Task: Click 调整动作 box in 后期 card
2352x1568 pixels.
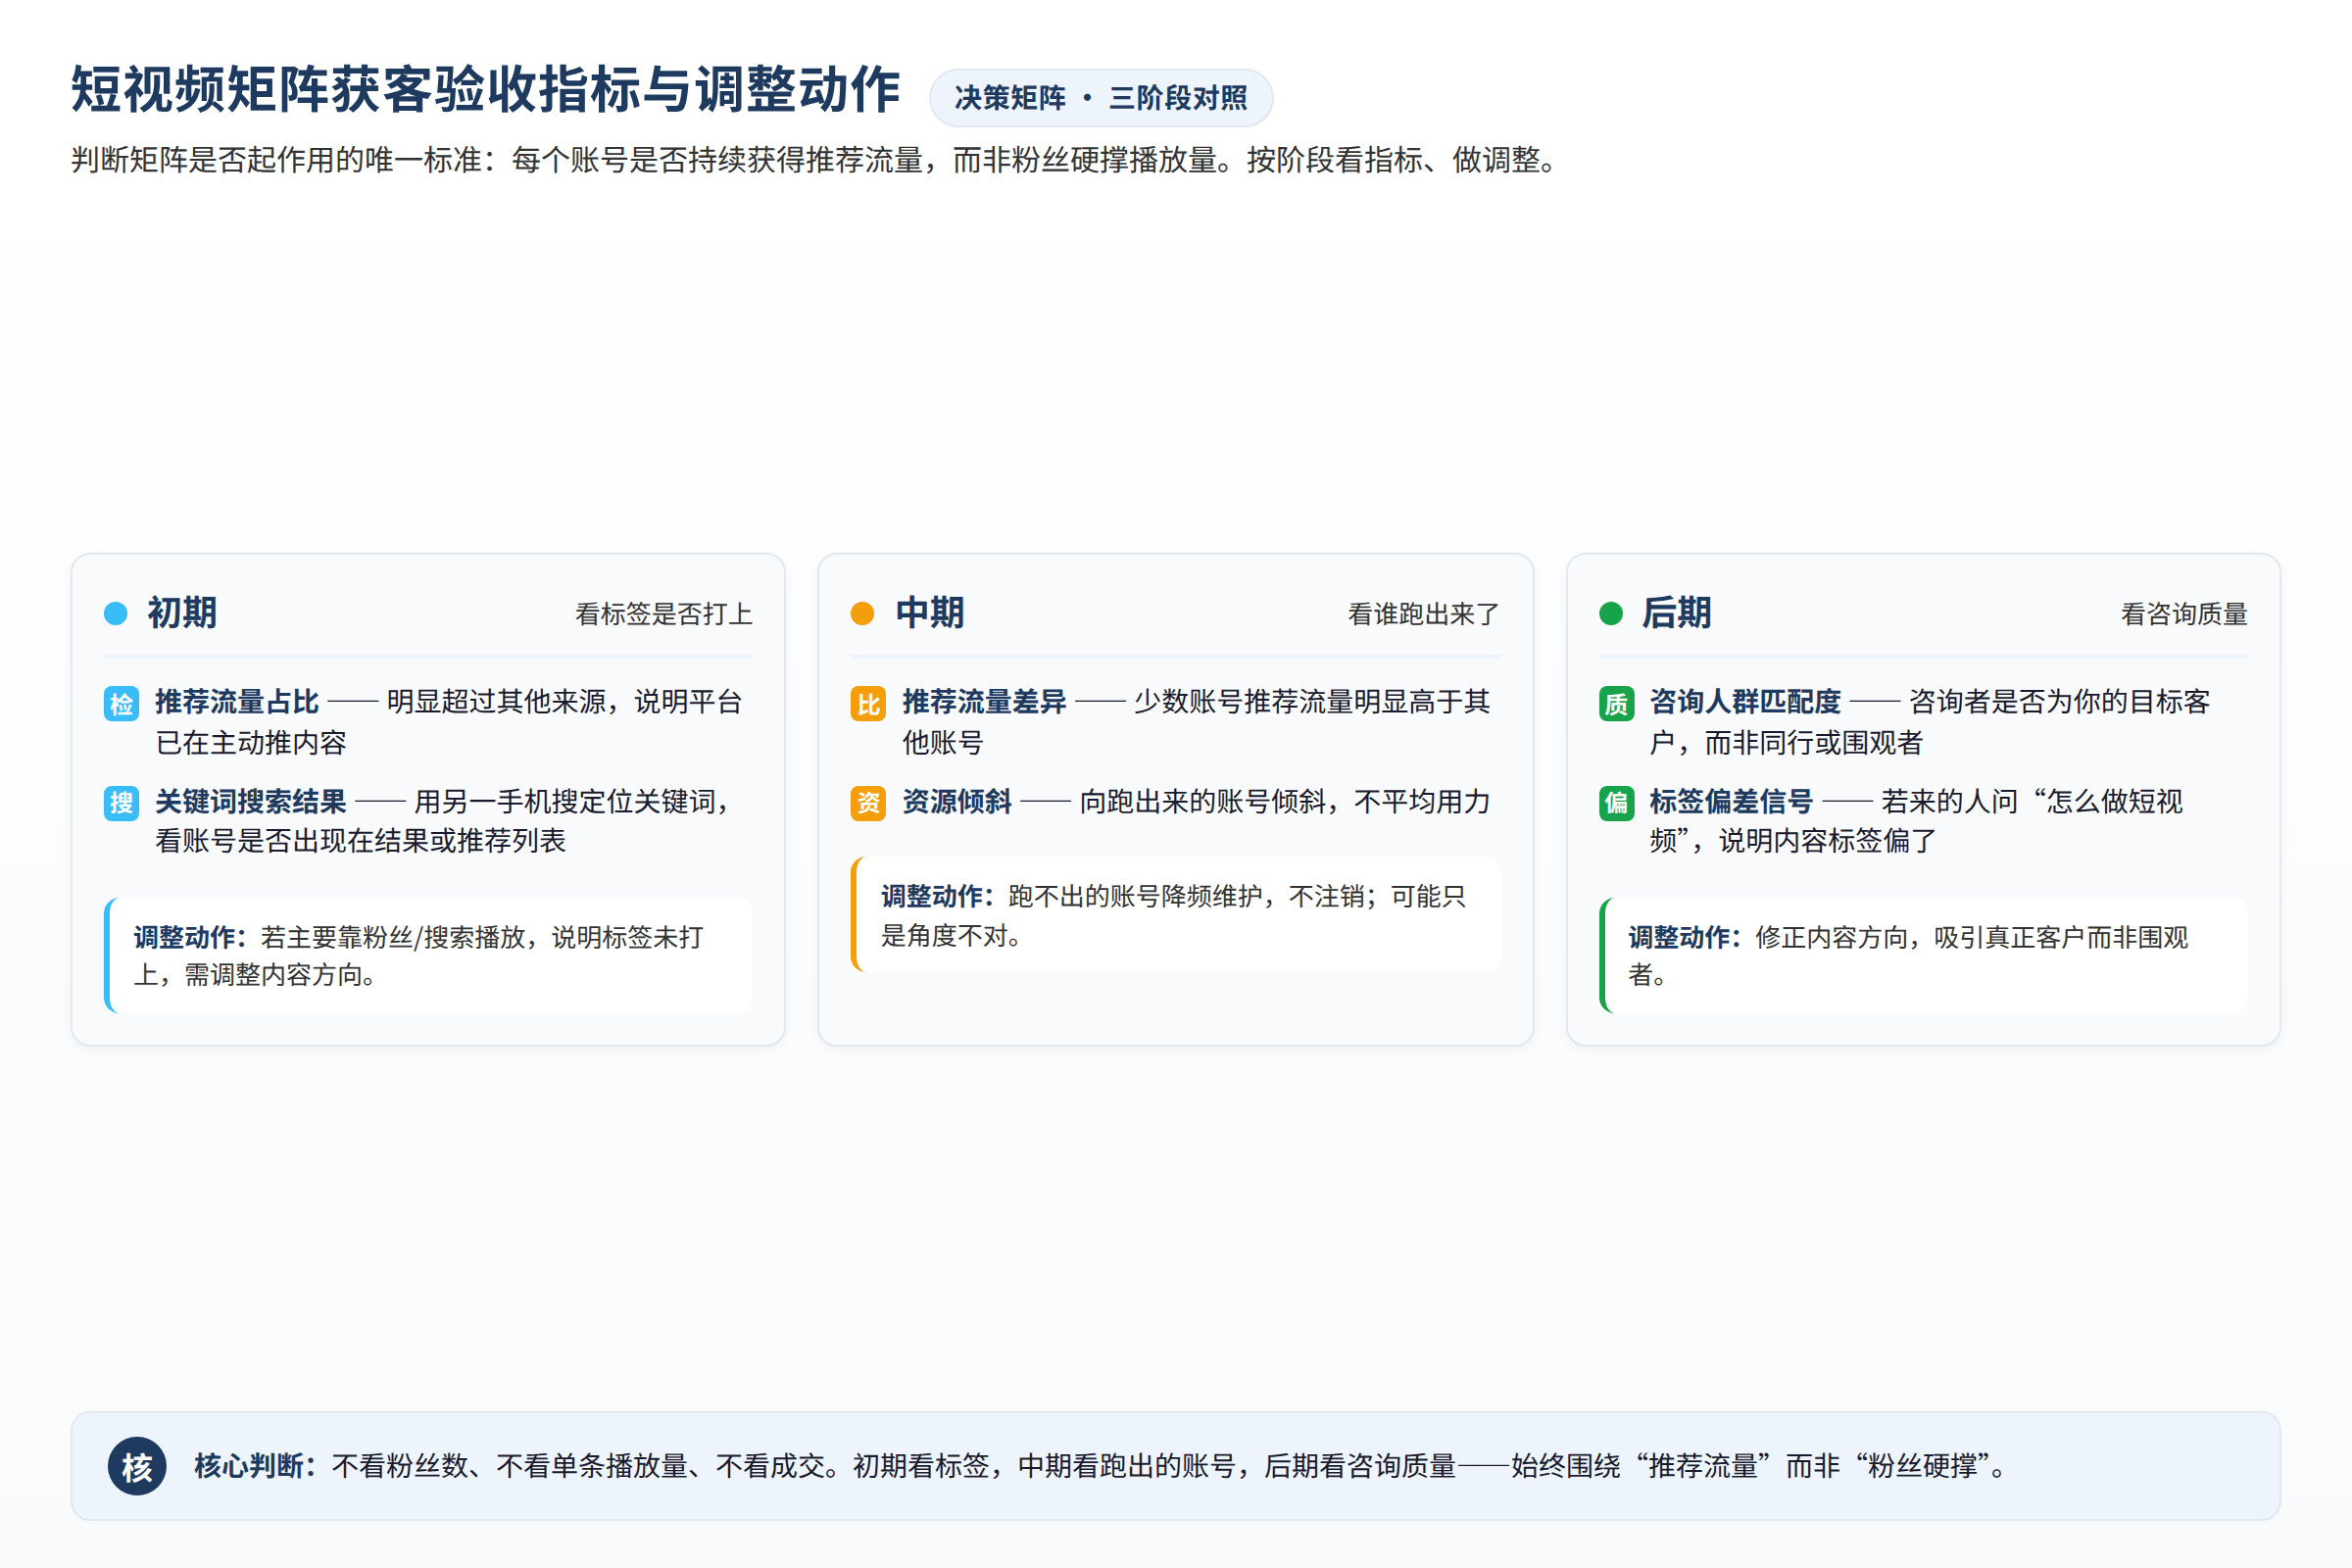Action: click(x=1924, y=955)
